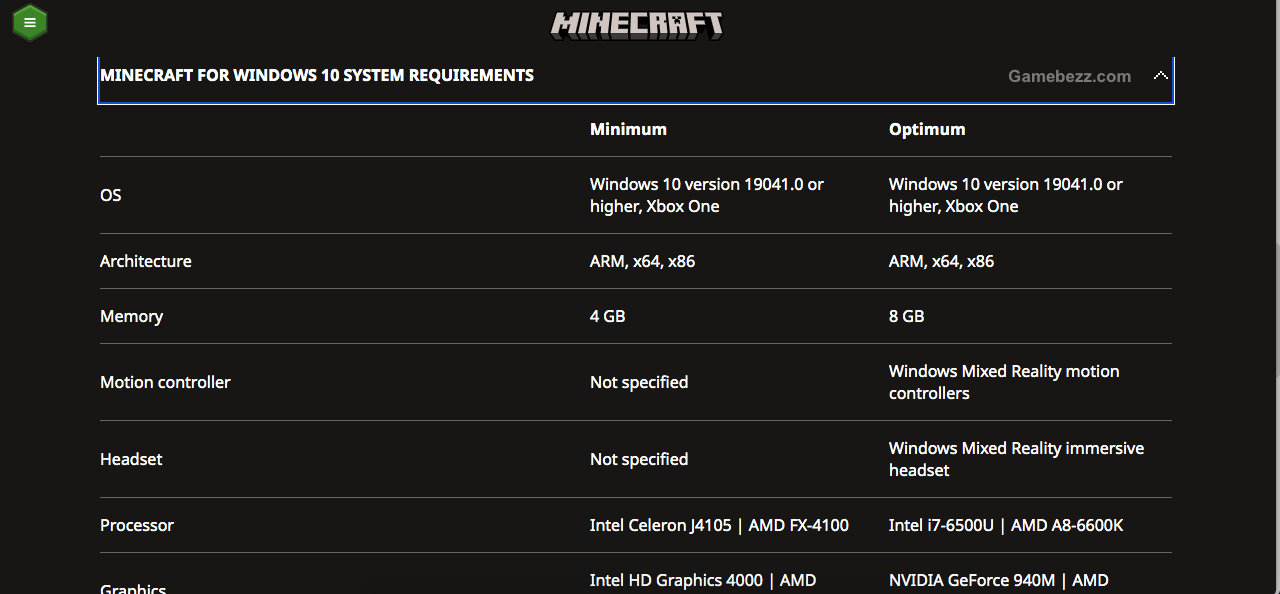Viewport: 1280px width, 594px height.
Task: Select the 'Optimum' column header
Action: point(927,129)
